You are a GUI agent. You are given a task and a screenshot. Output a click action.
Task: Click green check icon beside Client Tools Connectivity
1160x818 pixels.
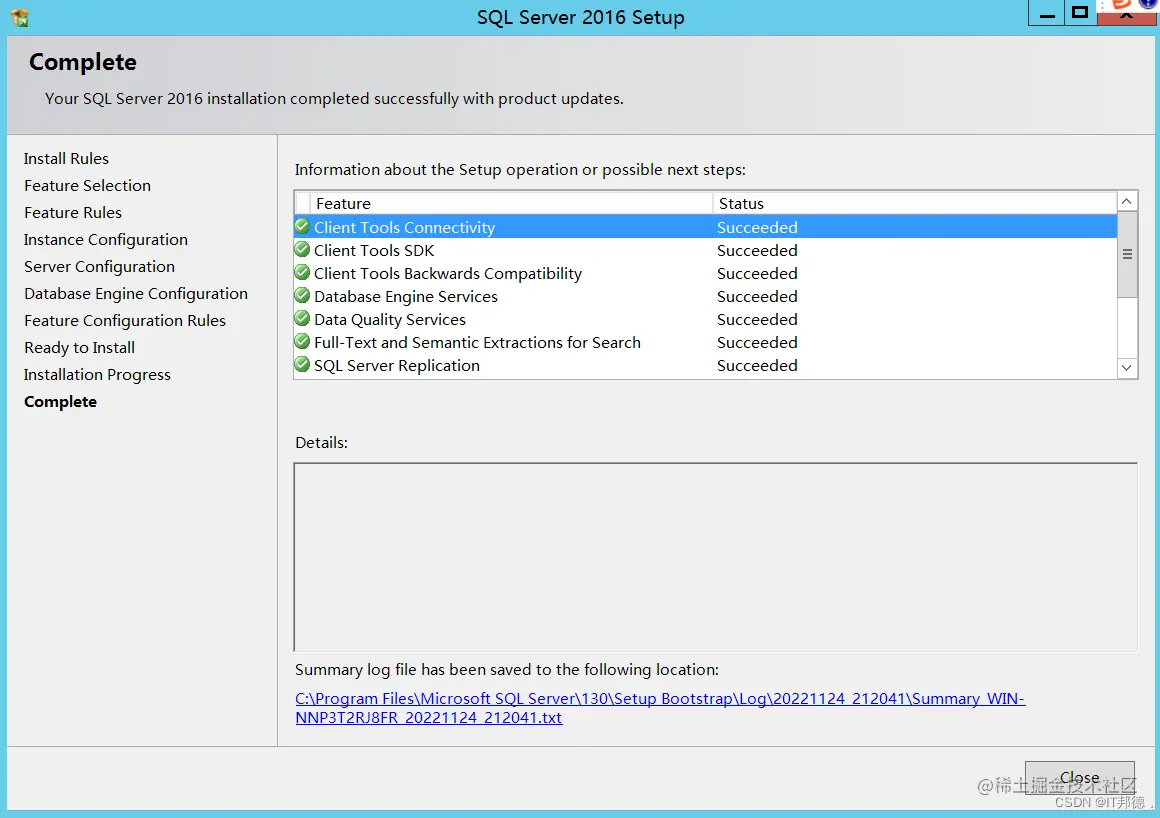(302, 226)
